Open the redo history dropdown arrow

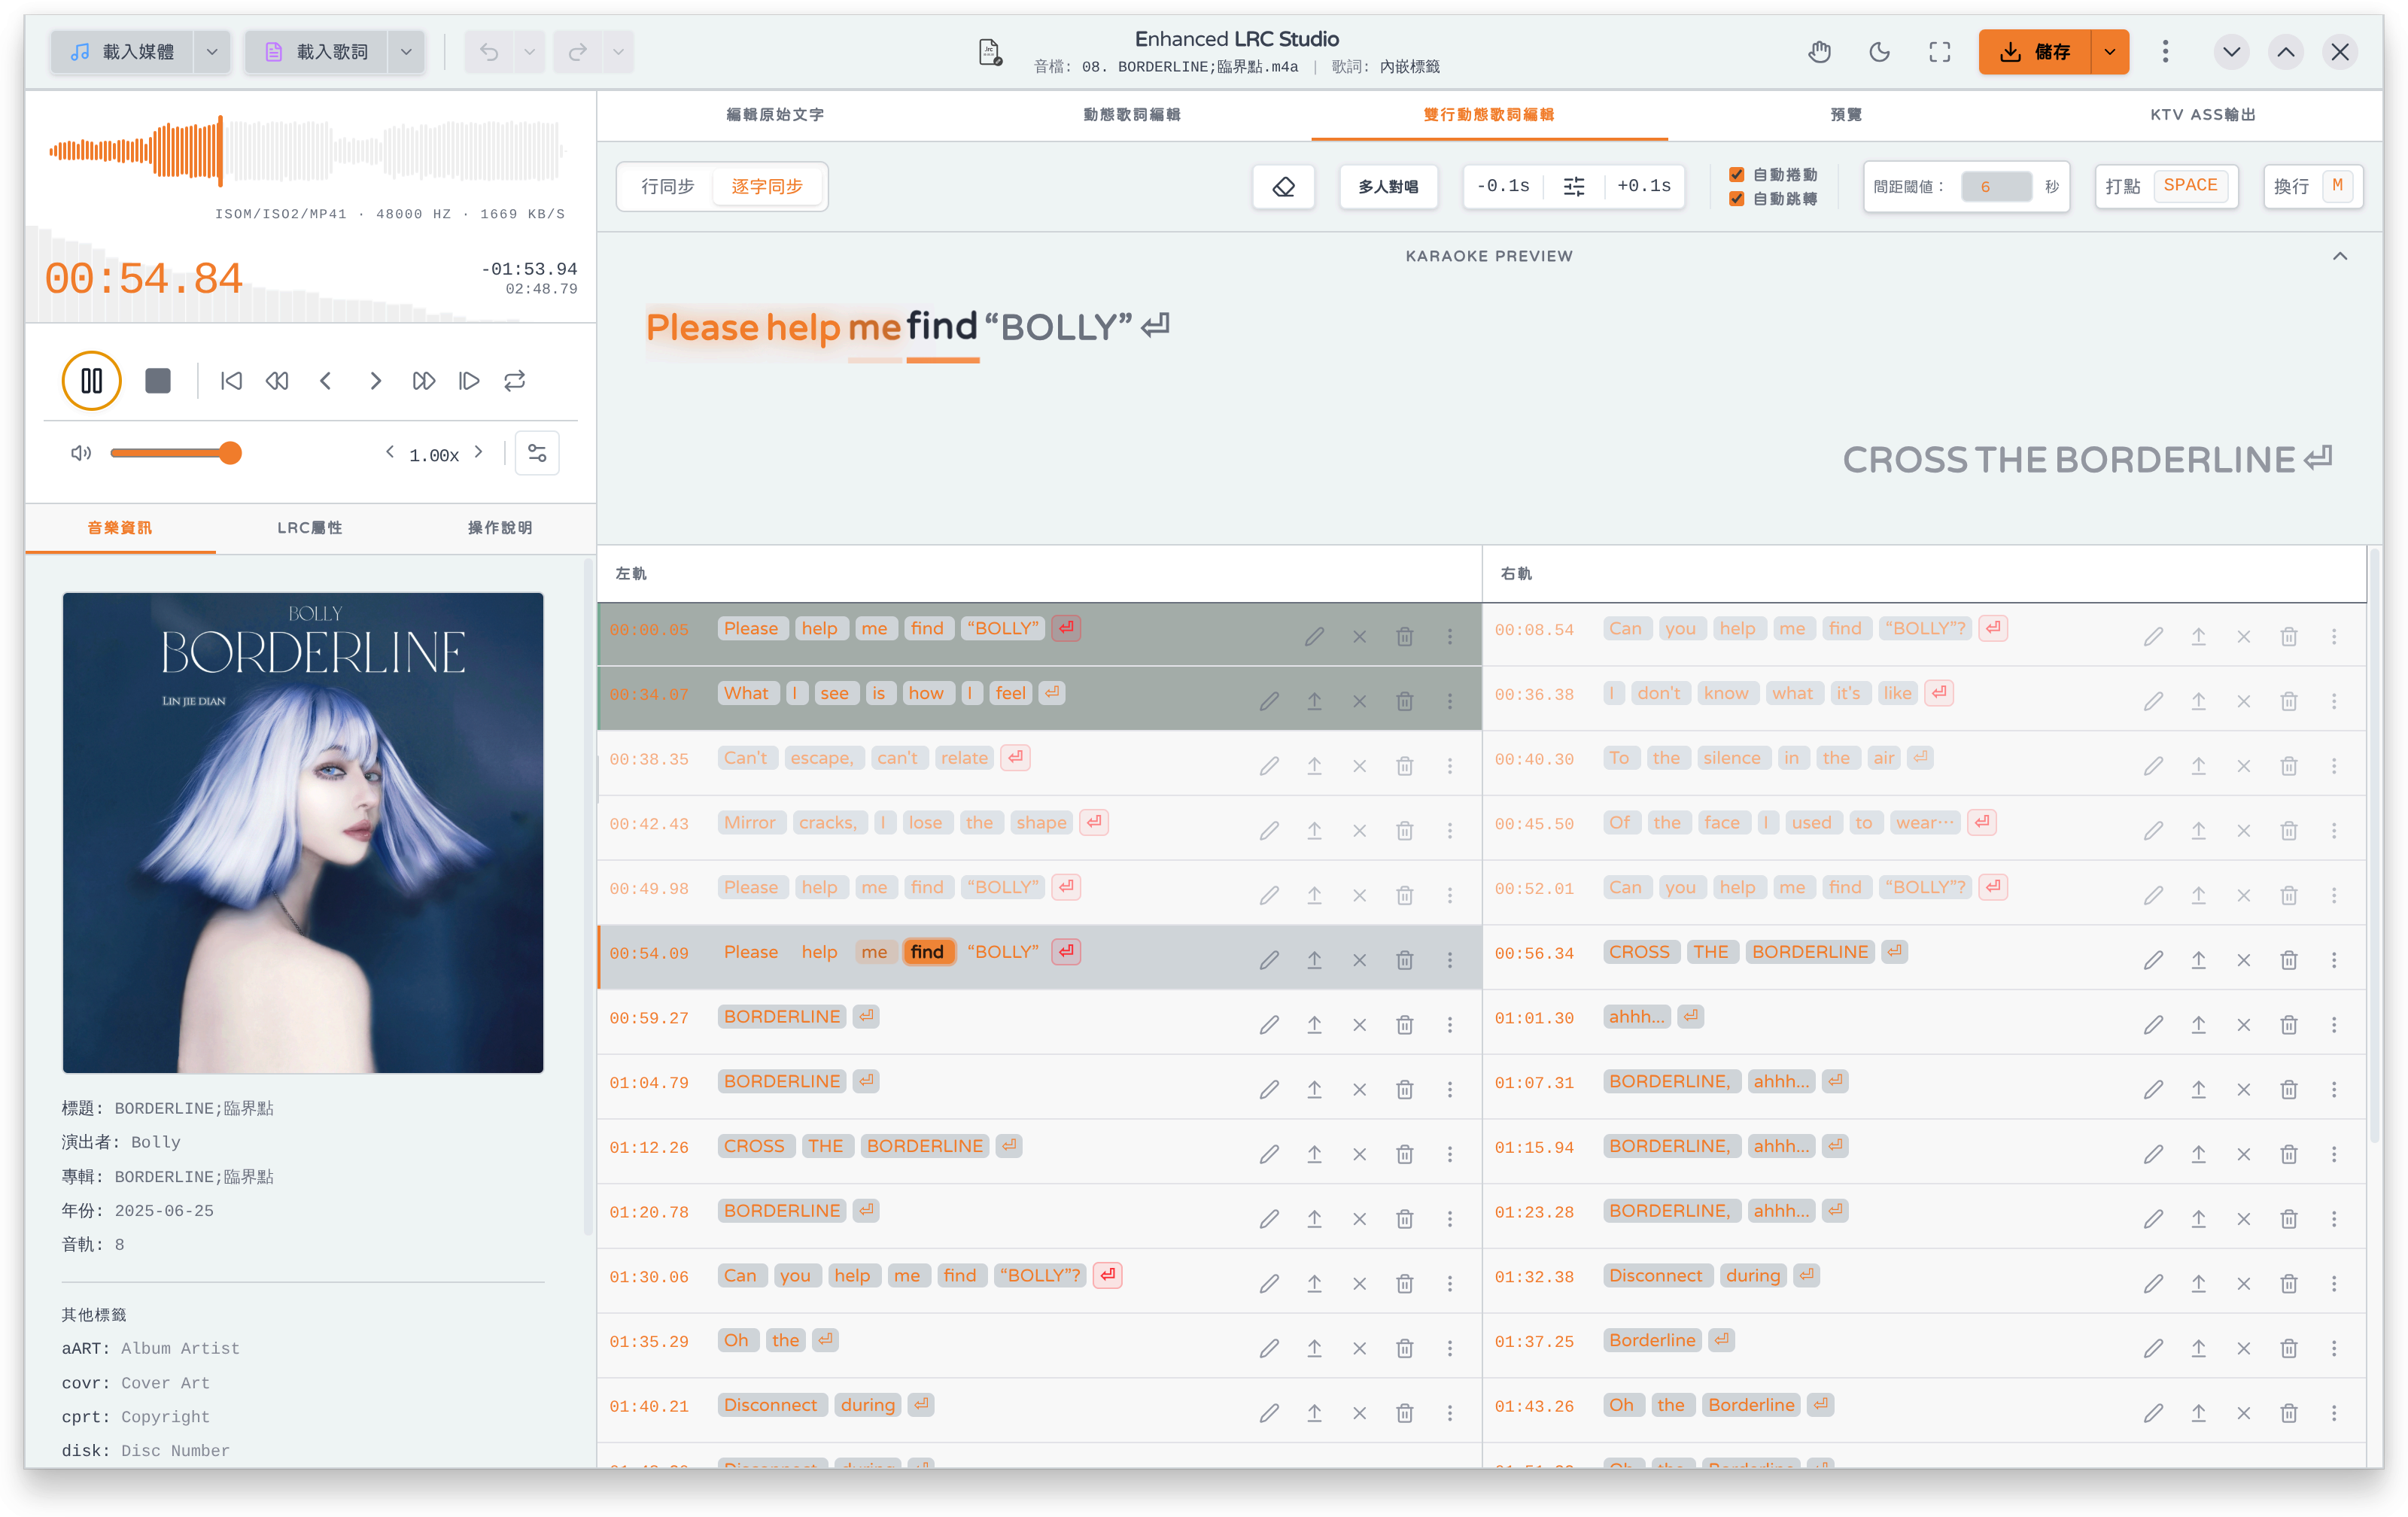tap(618, 52)
